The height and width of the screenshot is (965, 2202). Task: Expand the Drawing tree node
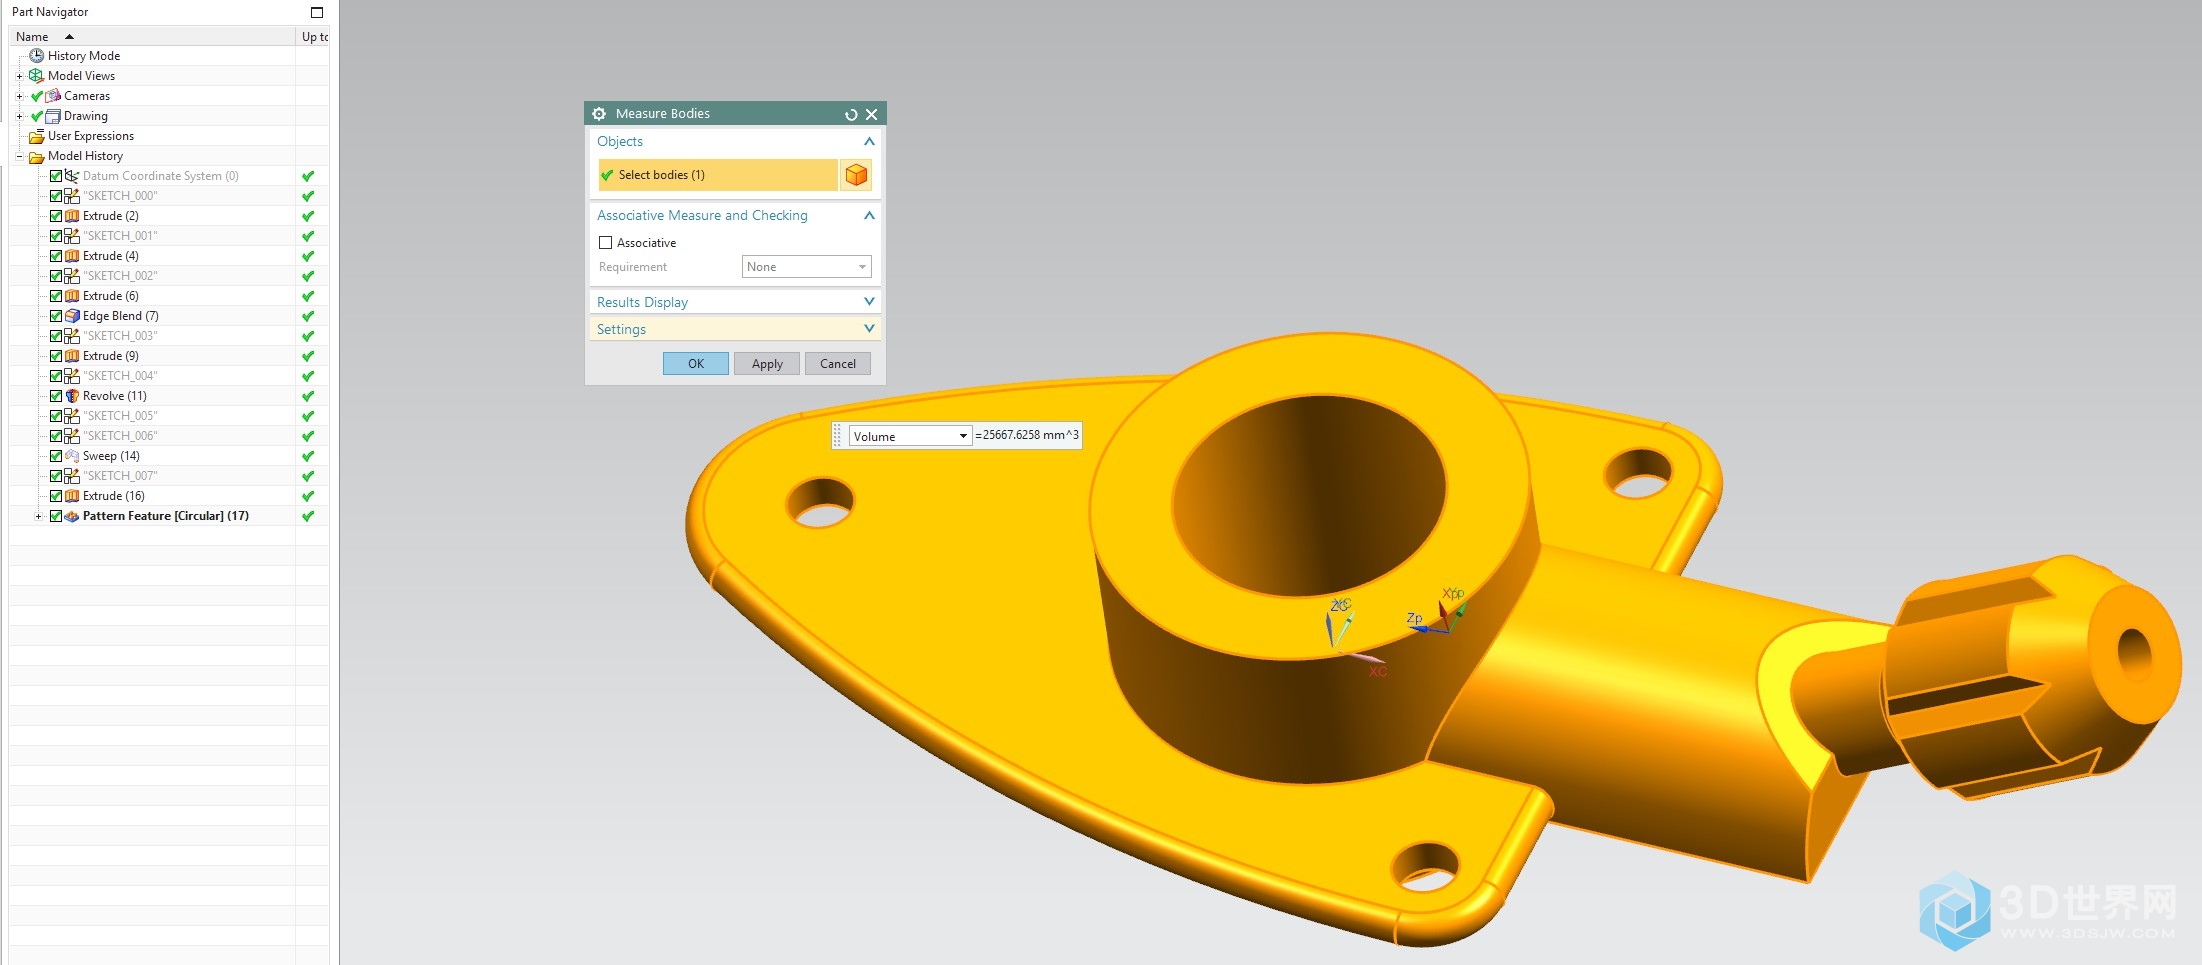click(19, 116)
